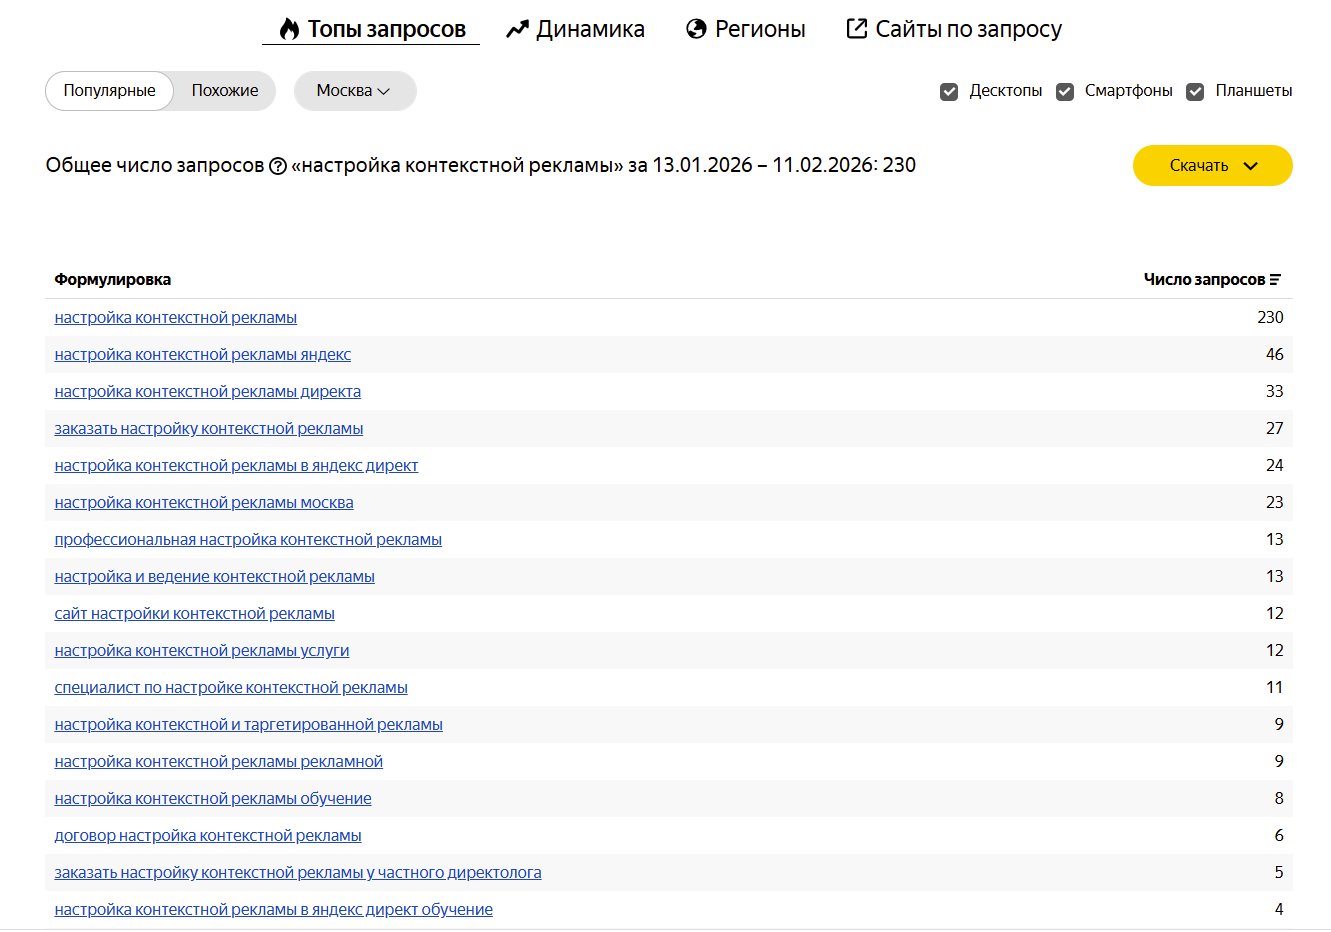The image size is (1331, 932).
Task: Open the настройка контекстной рекламы яндекс link
Action: click(203, 354)
